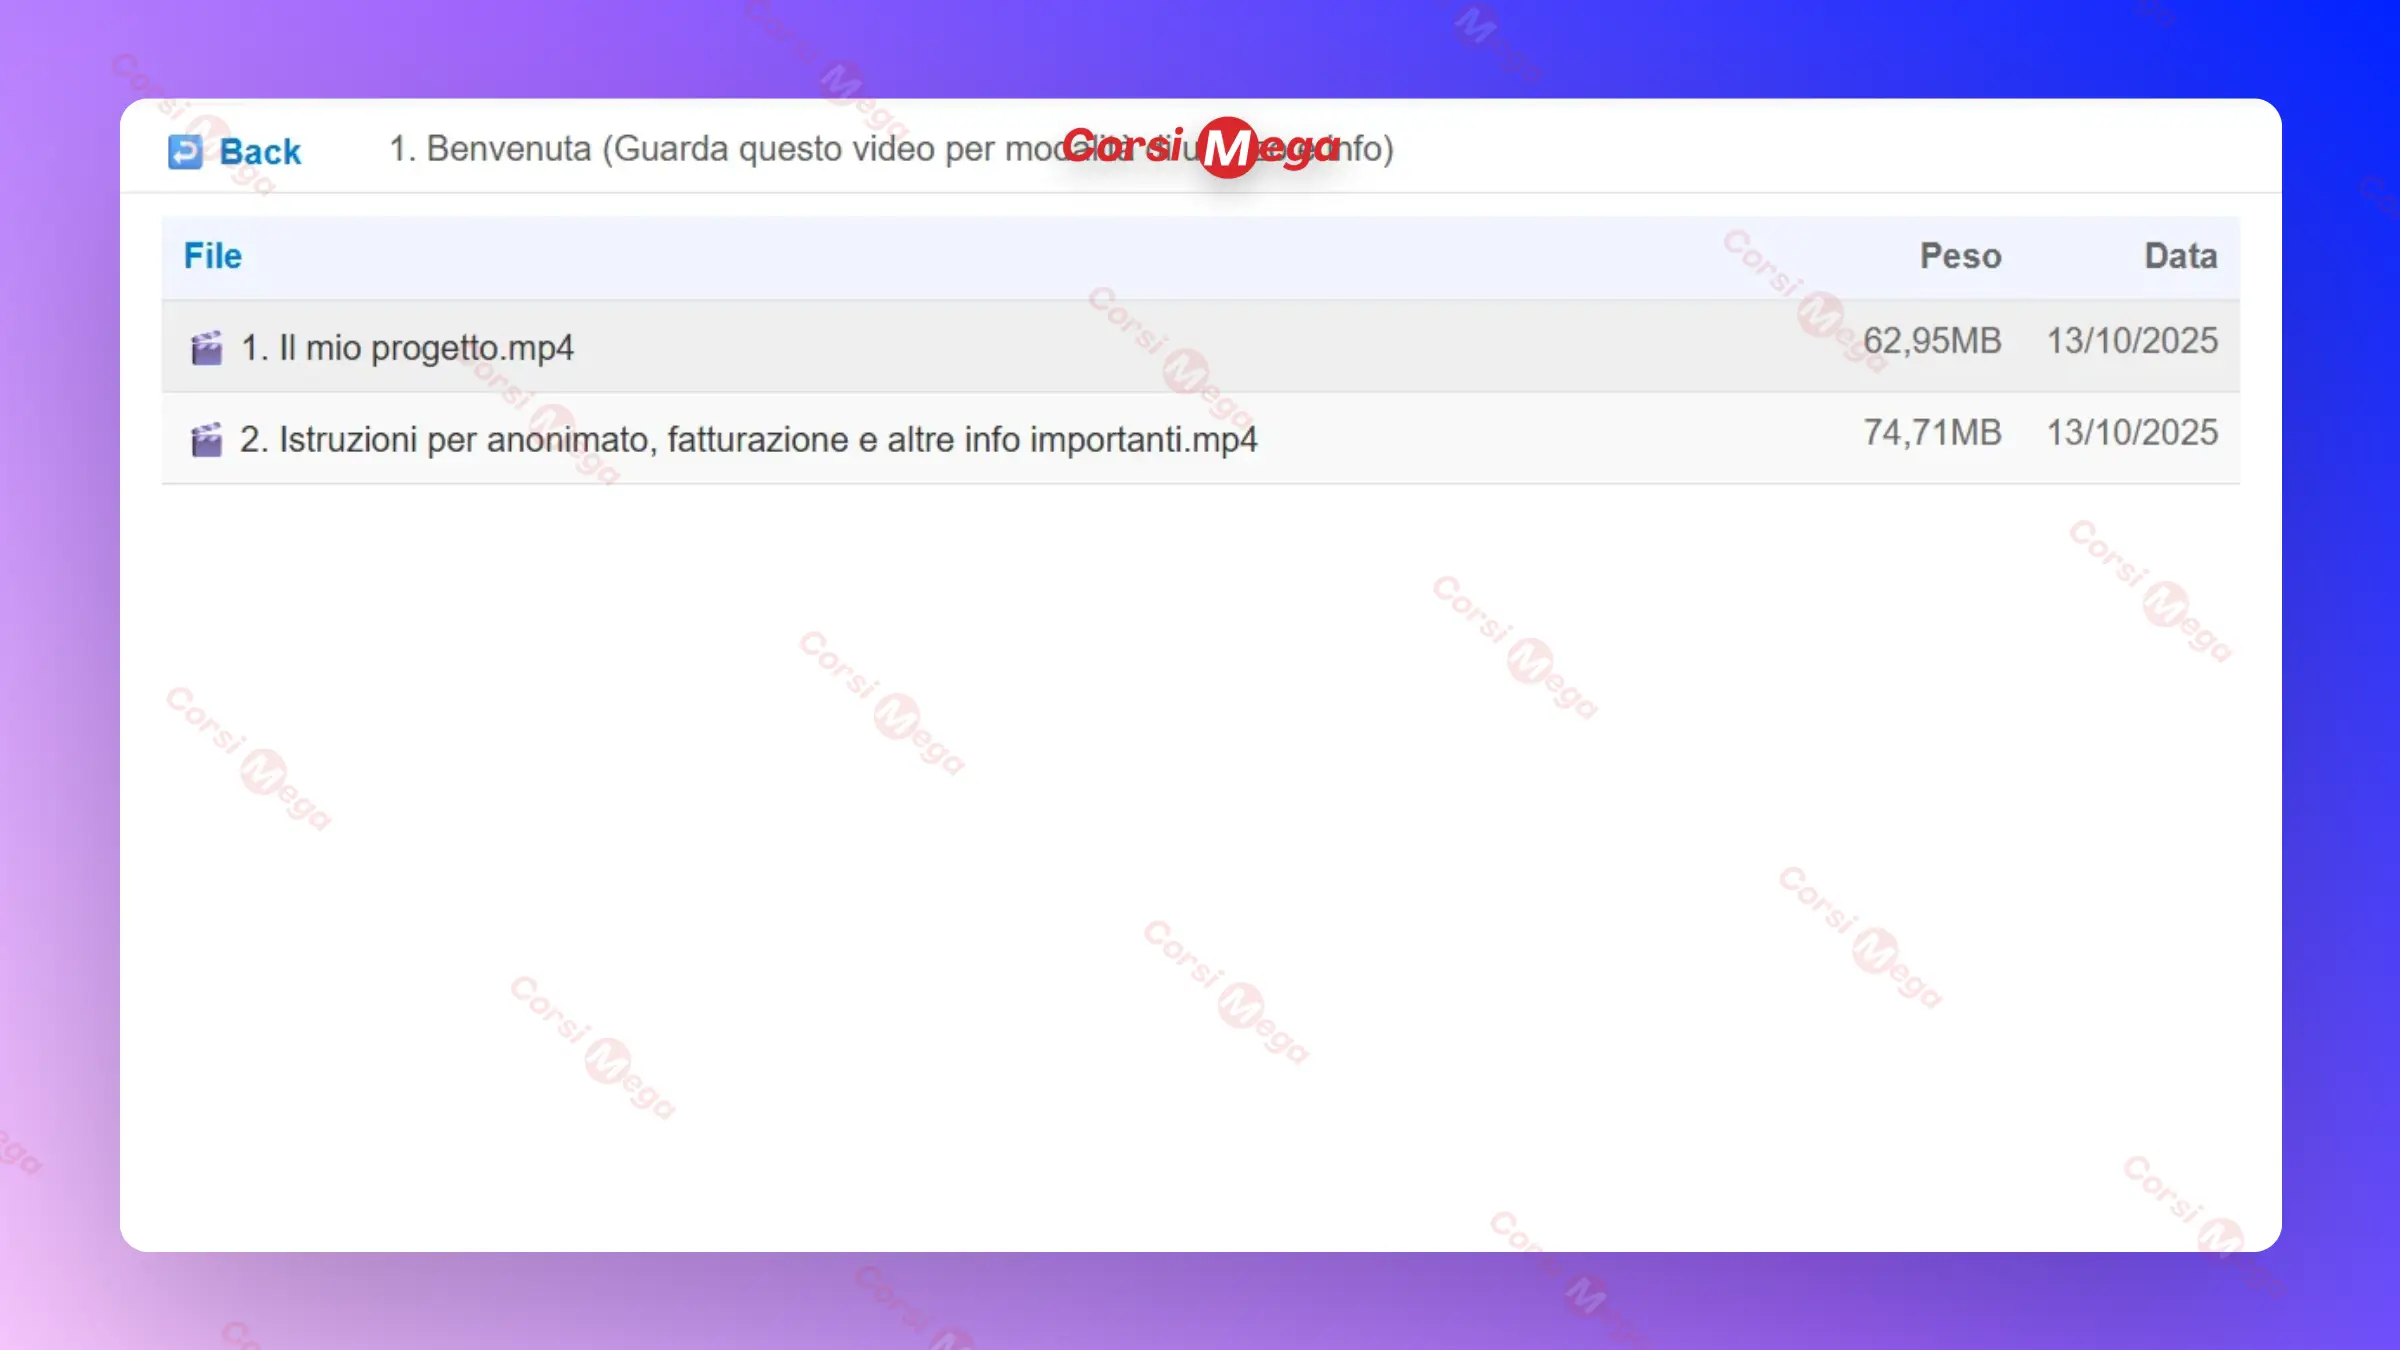Image resolution: width=2400 pixels, height=1350 pixels.
Task: Click the red M circle in logo
Action: click(1227, 148)
